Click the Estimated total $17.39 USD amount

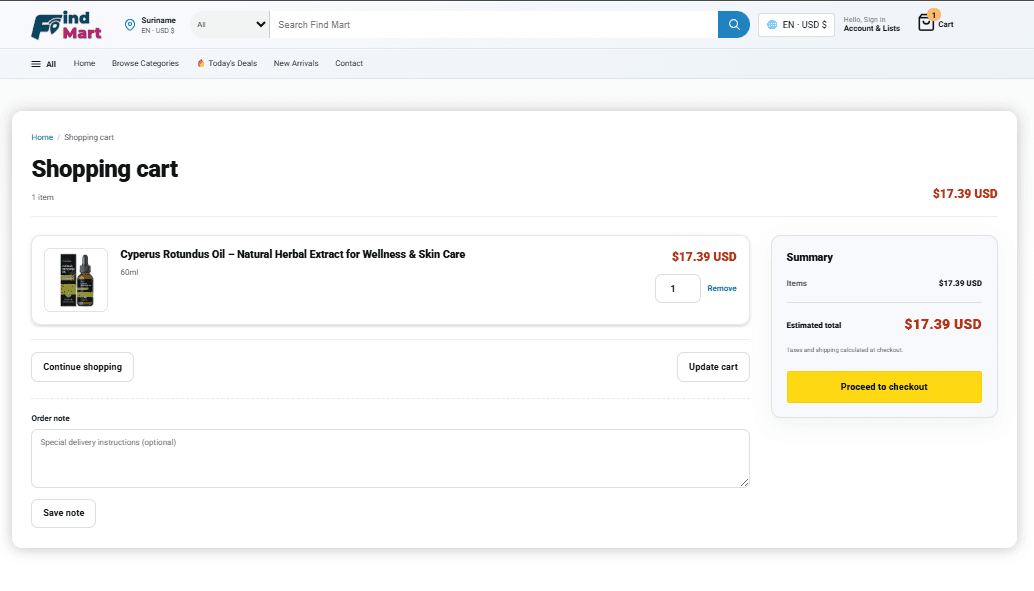click(942, 325)
